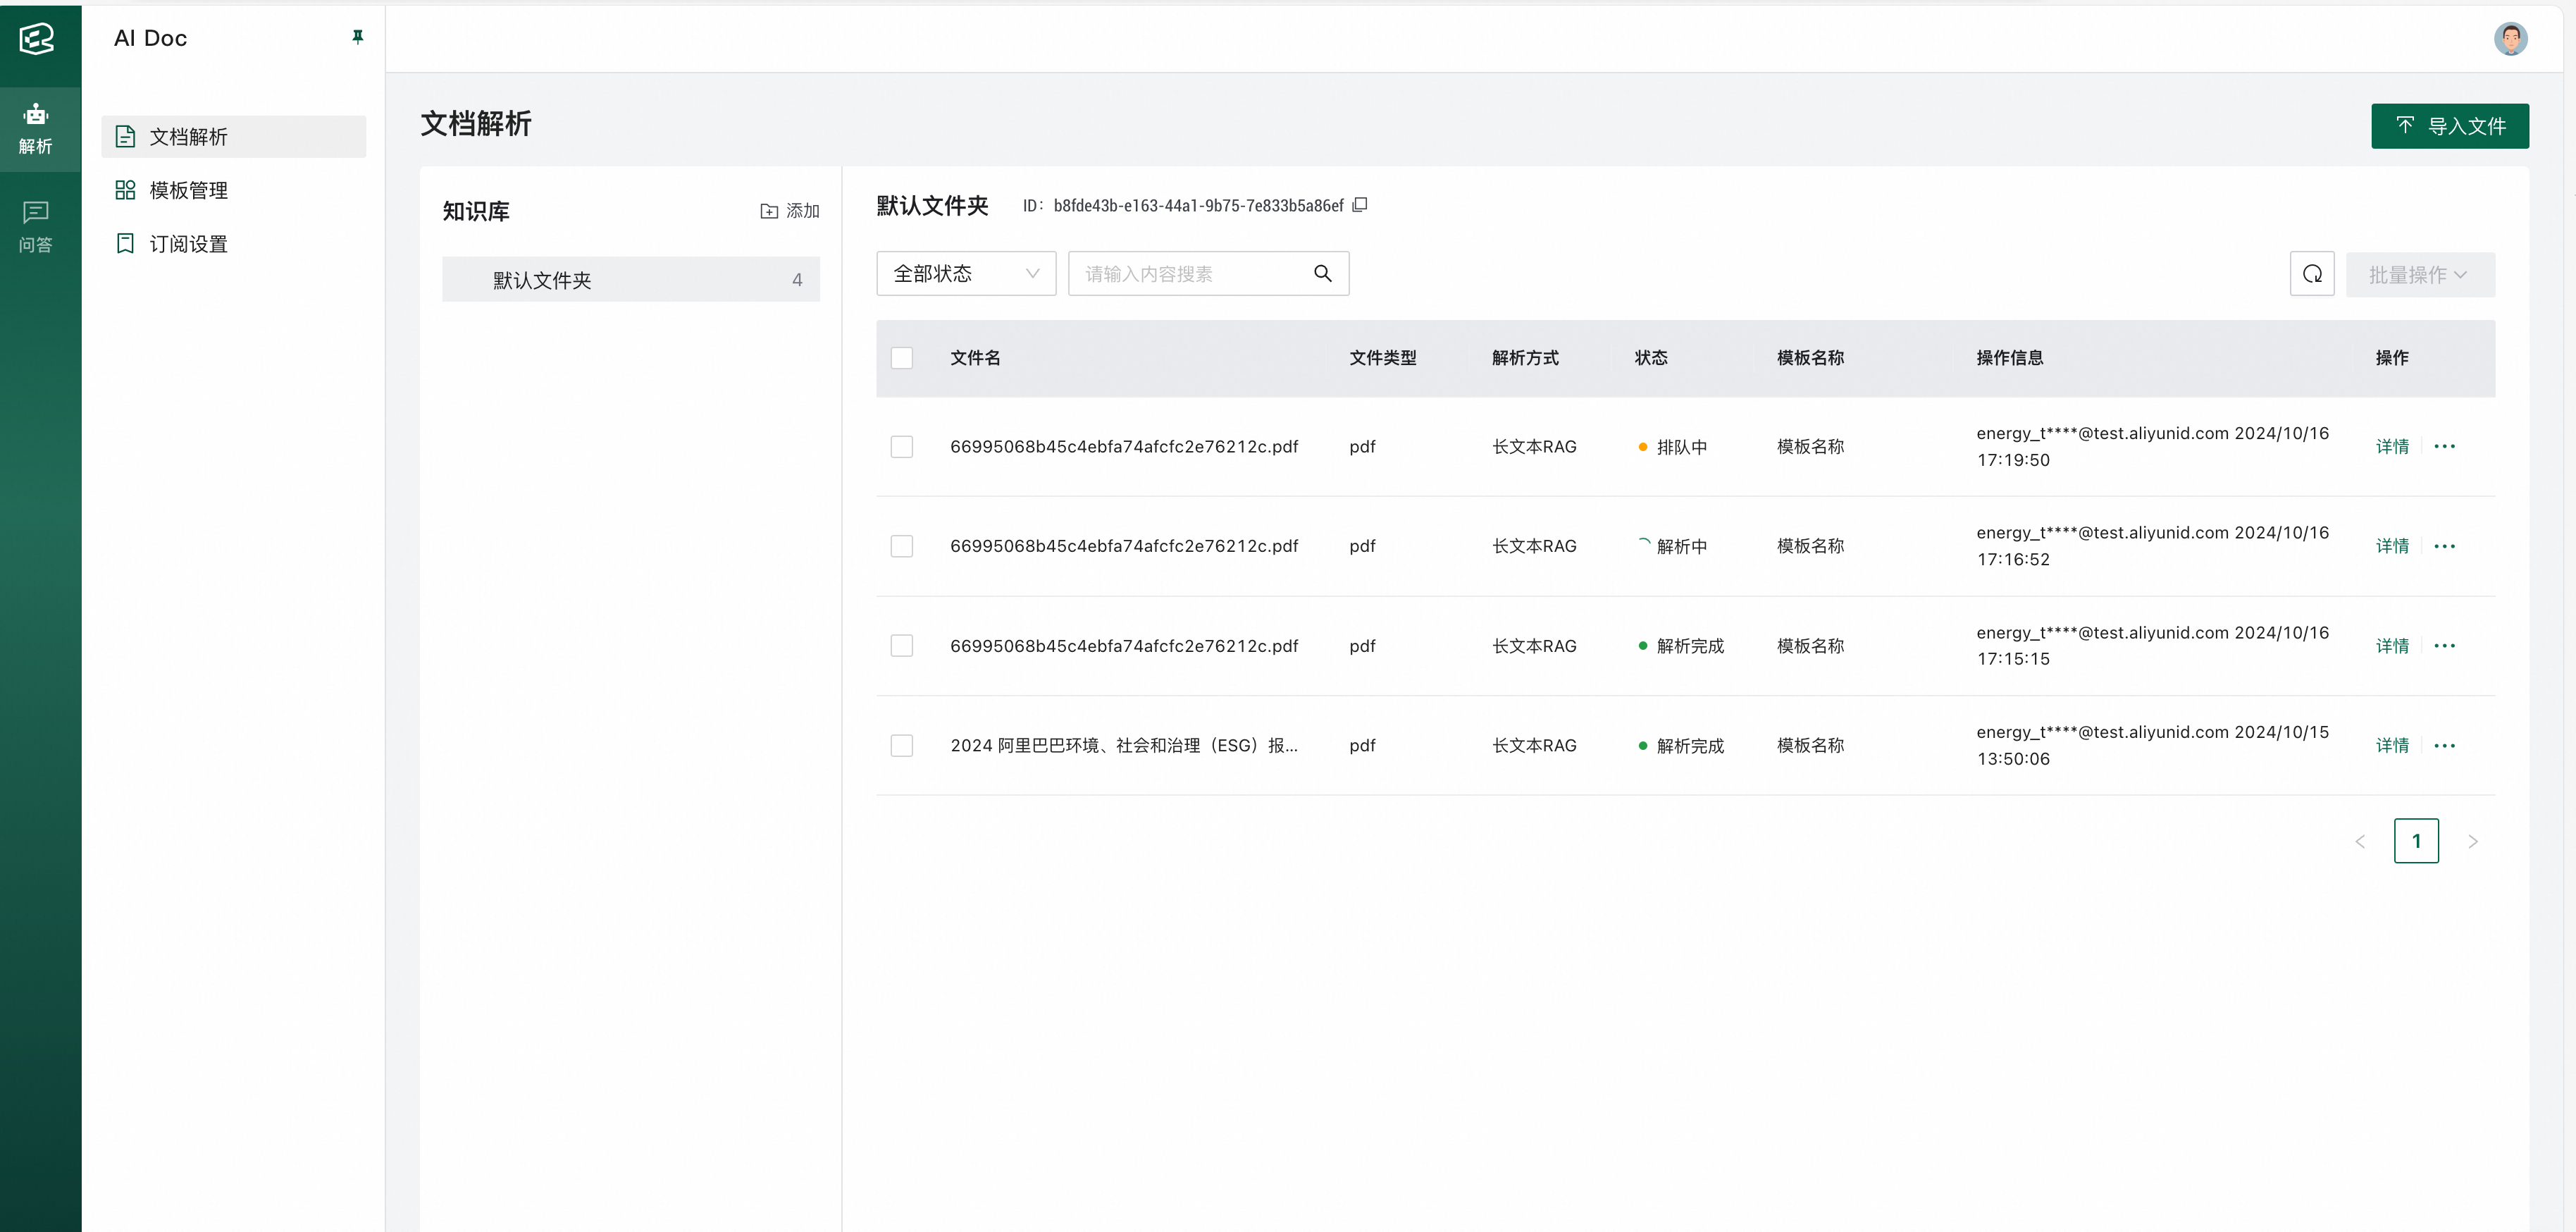Go to the next page arrow

tap(2473, 841)
